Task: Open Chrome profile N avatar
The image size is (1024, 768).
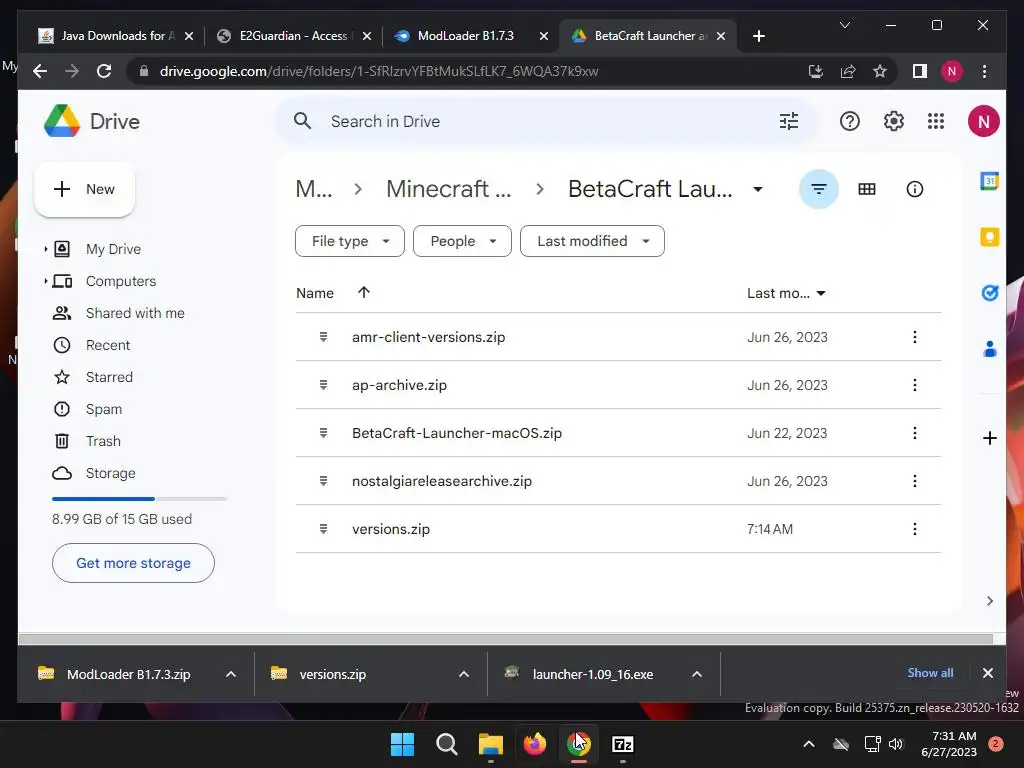Action: click(952, 71)
